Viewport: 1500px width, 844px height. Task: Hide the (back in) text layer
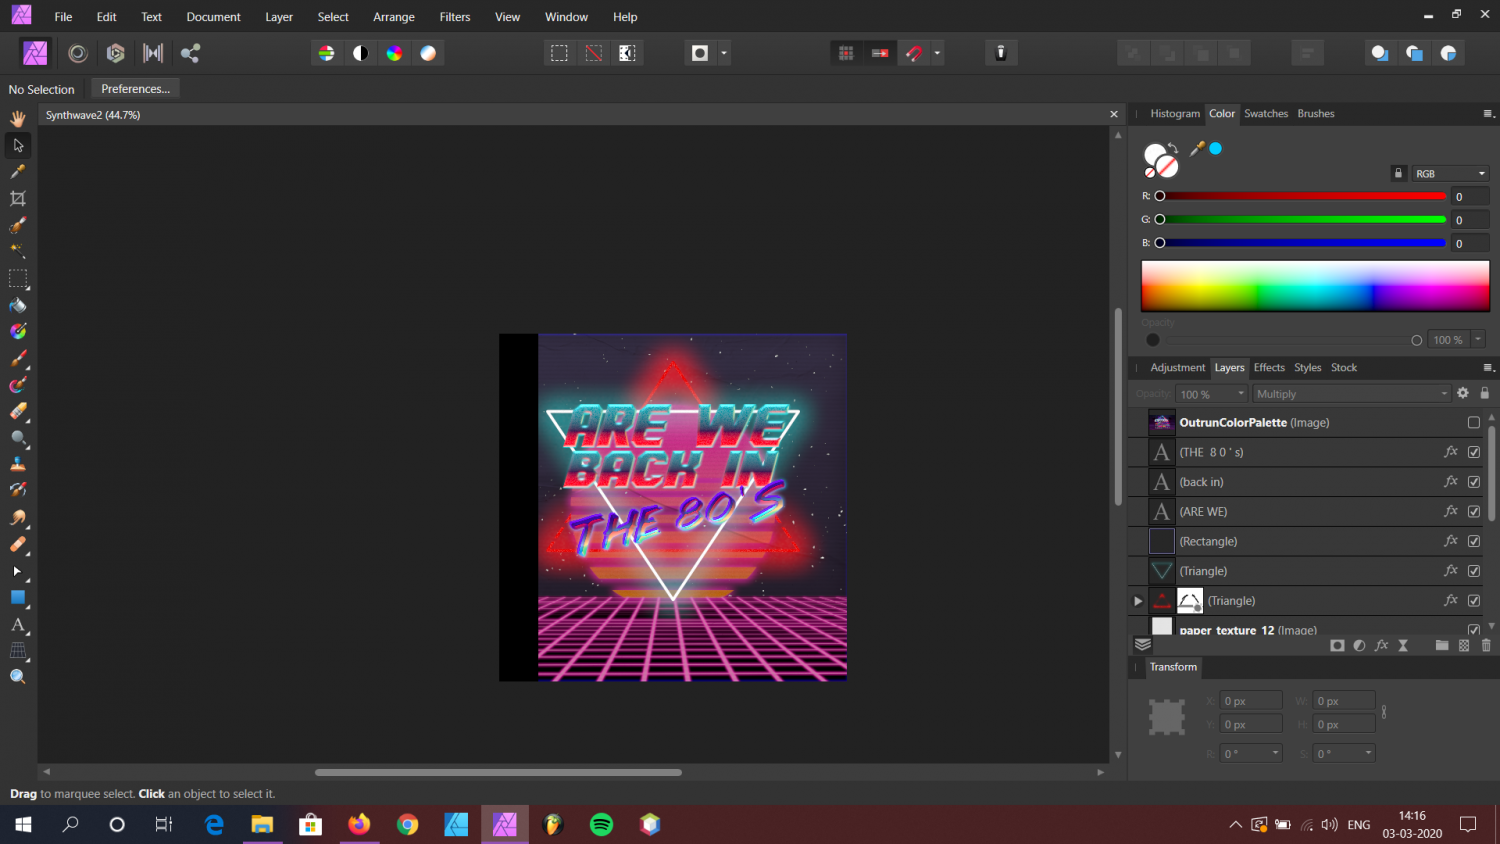click(1473, 481)
